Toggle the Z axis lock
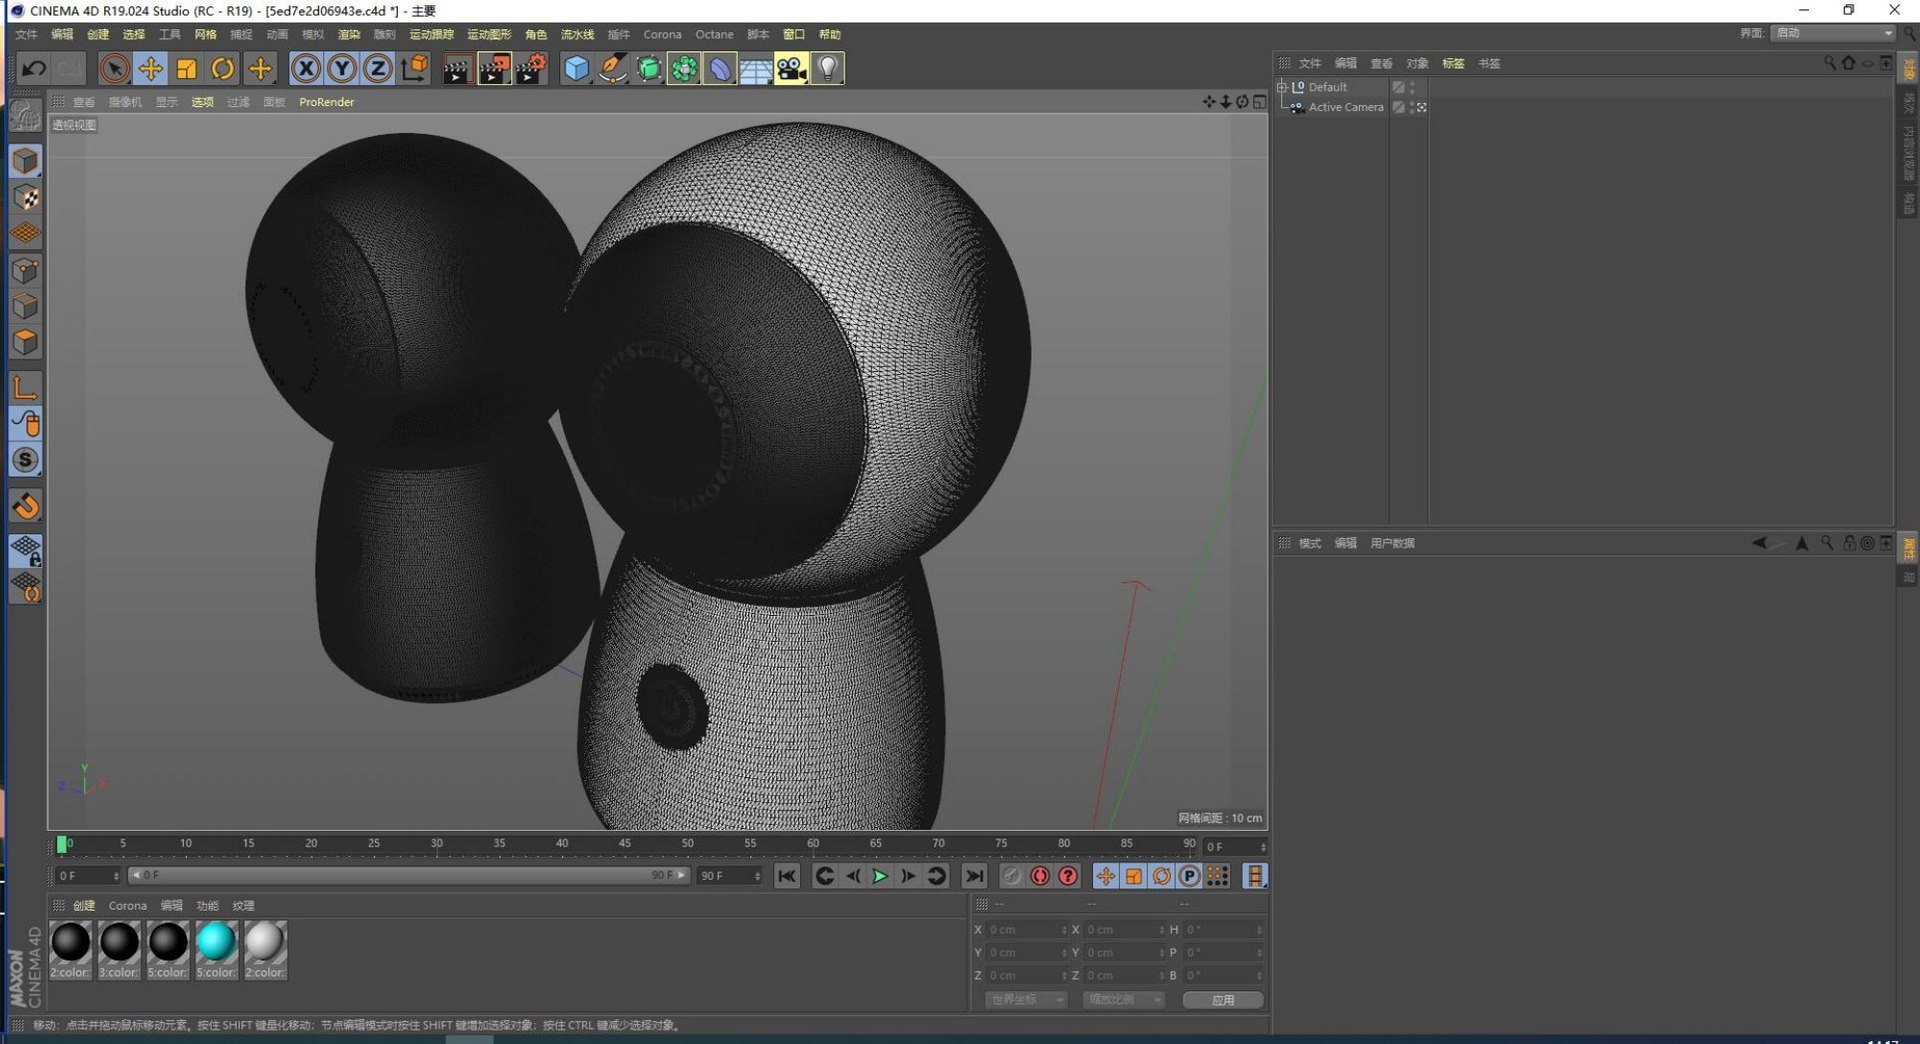The width and height of the screenshot is (1920, 1044). coord(377,69)
